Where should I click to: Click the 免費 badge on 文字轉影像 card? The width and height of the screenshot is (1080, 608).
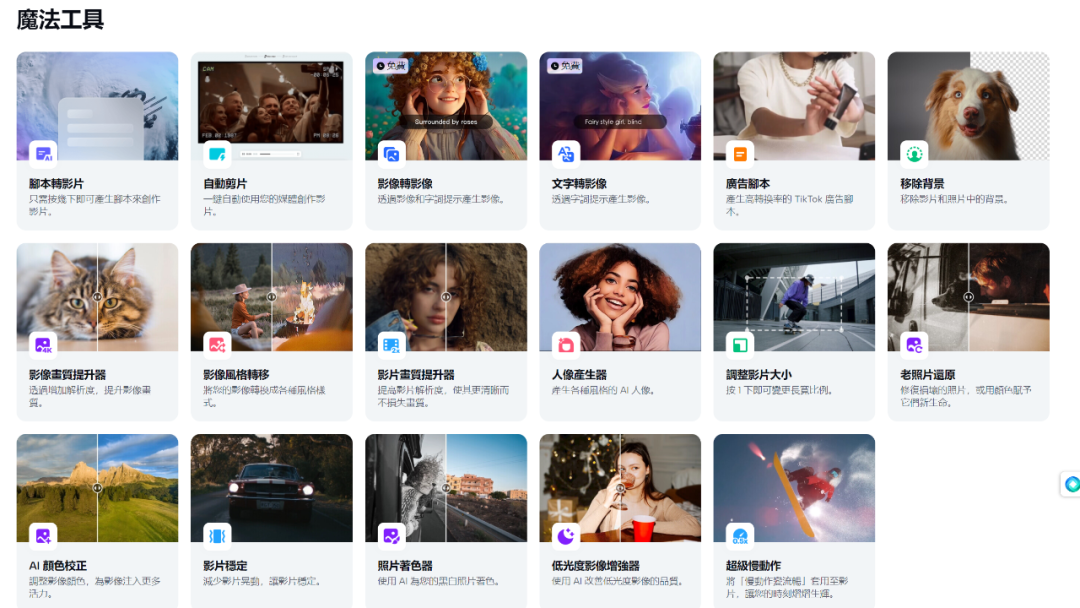(565, 65)
